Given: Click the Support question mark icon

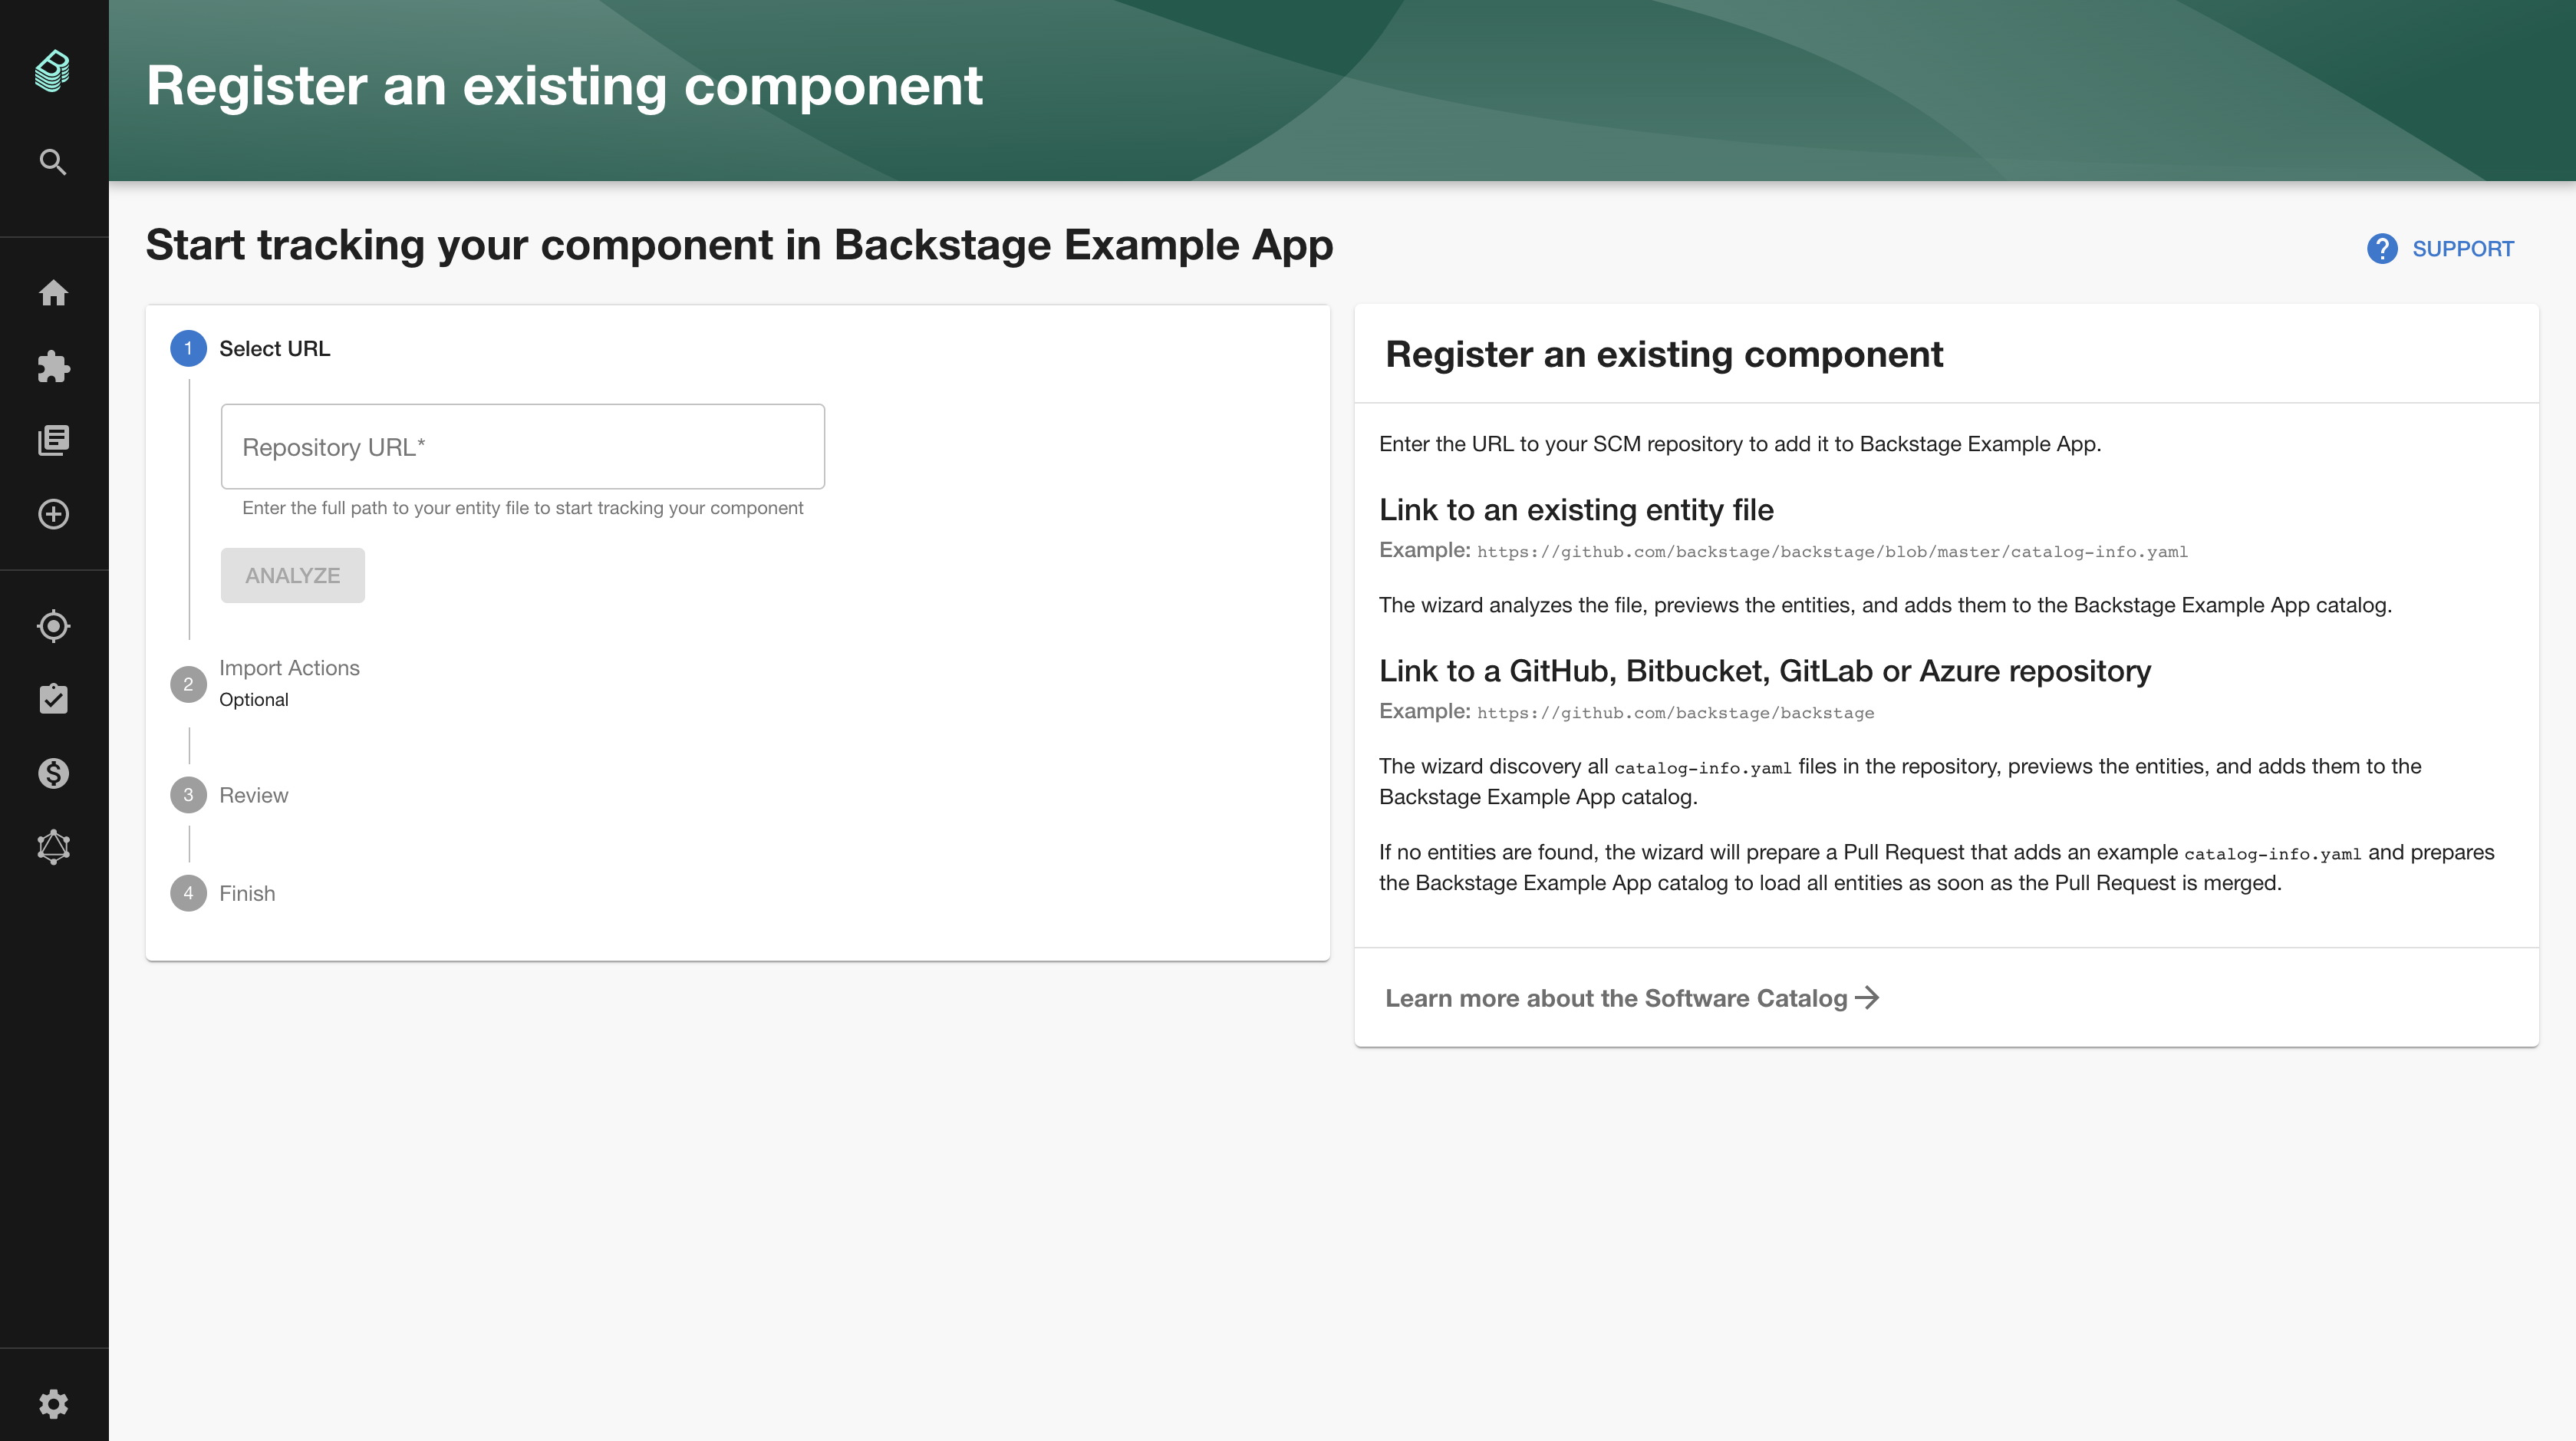Looking at the screenshot, I should (2382, 249).
